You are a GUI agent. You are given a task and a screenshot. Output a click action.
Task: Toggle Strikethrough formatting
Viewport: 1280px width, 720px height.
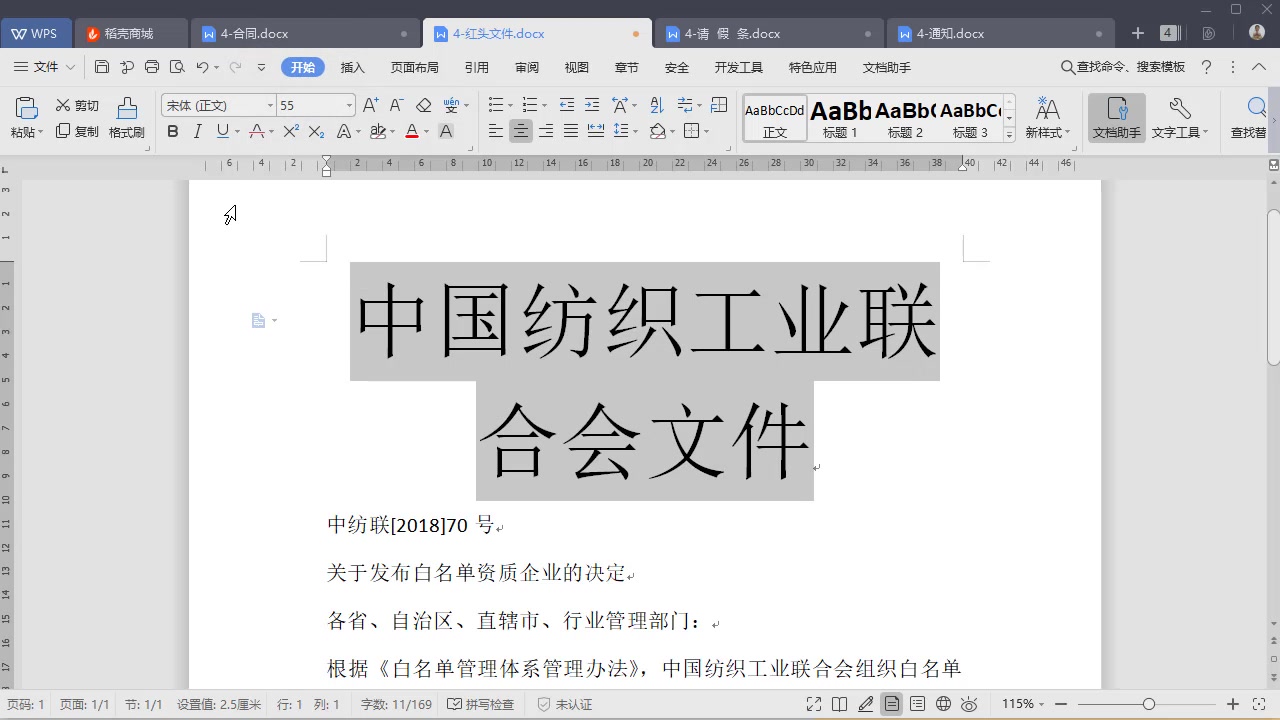257,131
